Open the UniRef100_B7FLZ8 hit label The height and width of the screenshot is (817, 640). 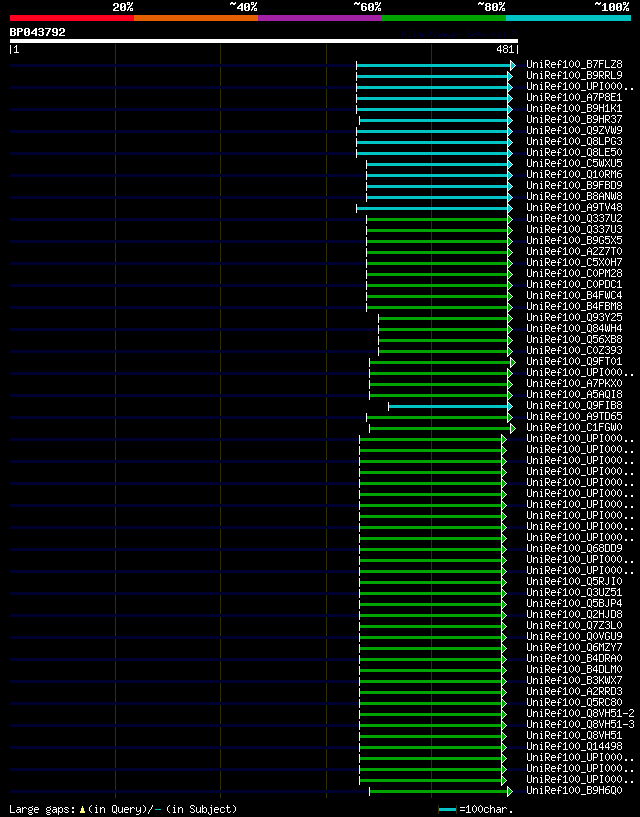click(x=574, y=65)
